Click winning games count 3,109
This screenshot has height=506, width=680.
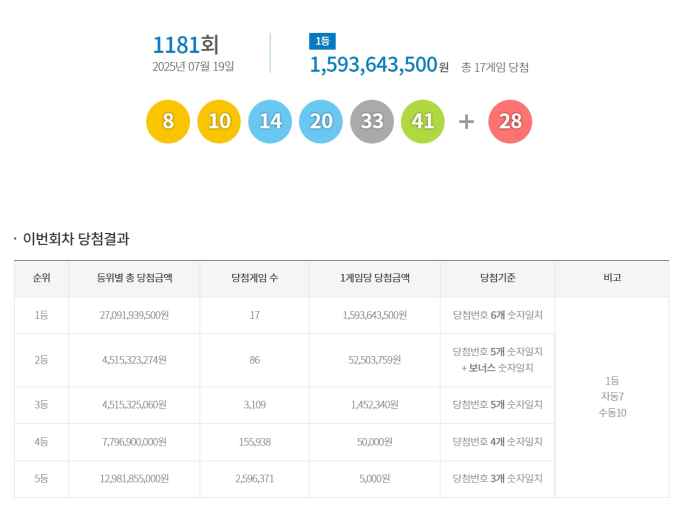(255, 405)
